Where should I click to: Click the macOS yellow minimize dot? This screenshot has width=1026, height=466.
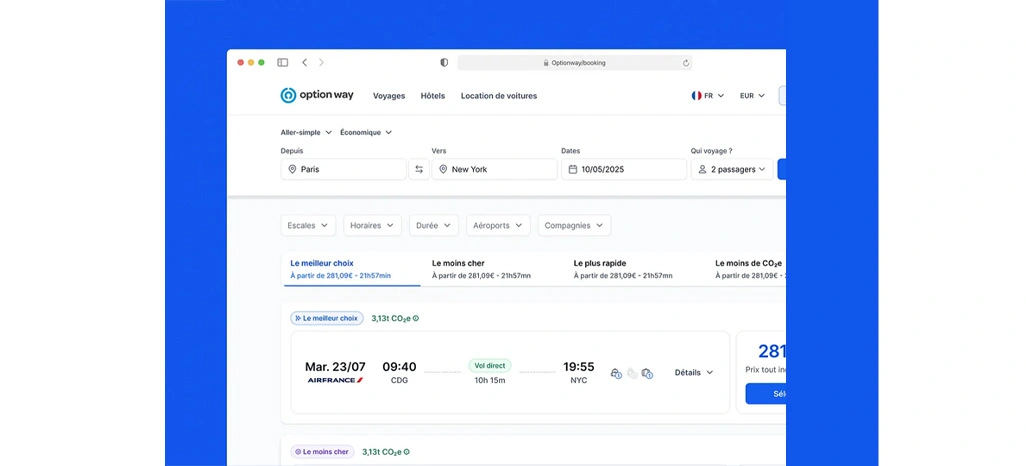[251, 63]
